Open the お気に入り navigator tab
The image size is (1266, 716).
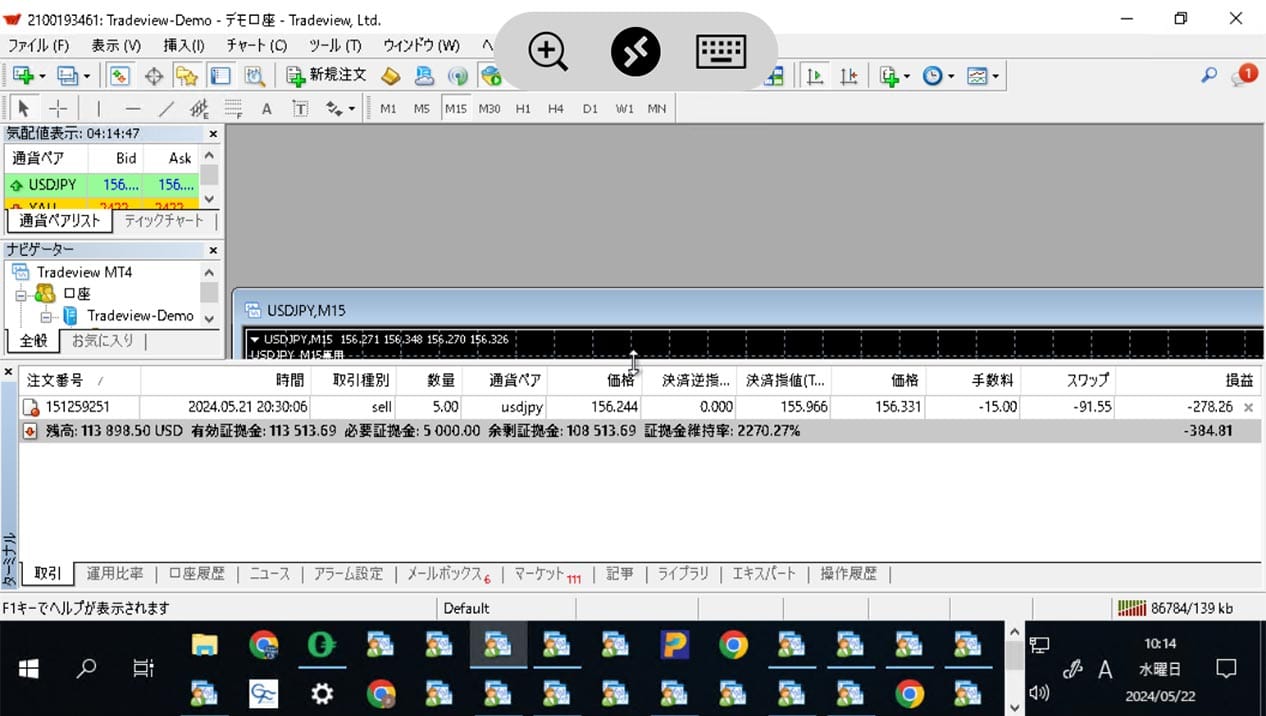[103, 341]
